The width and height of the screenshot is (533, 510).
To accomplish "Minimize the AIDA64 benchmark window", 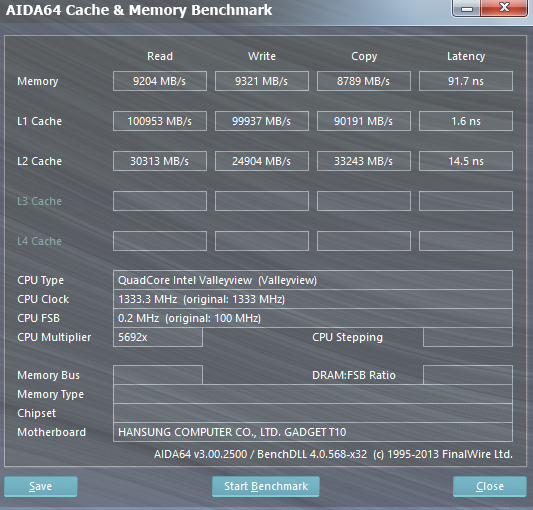I will coord(467,8).
